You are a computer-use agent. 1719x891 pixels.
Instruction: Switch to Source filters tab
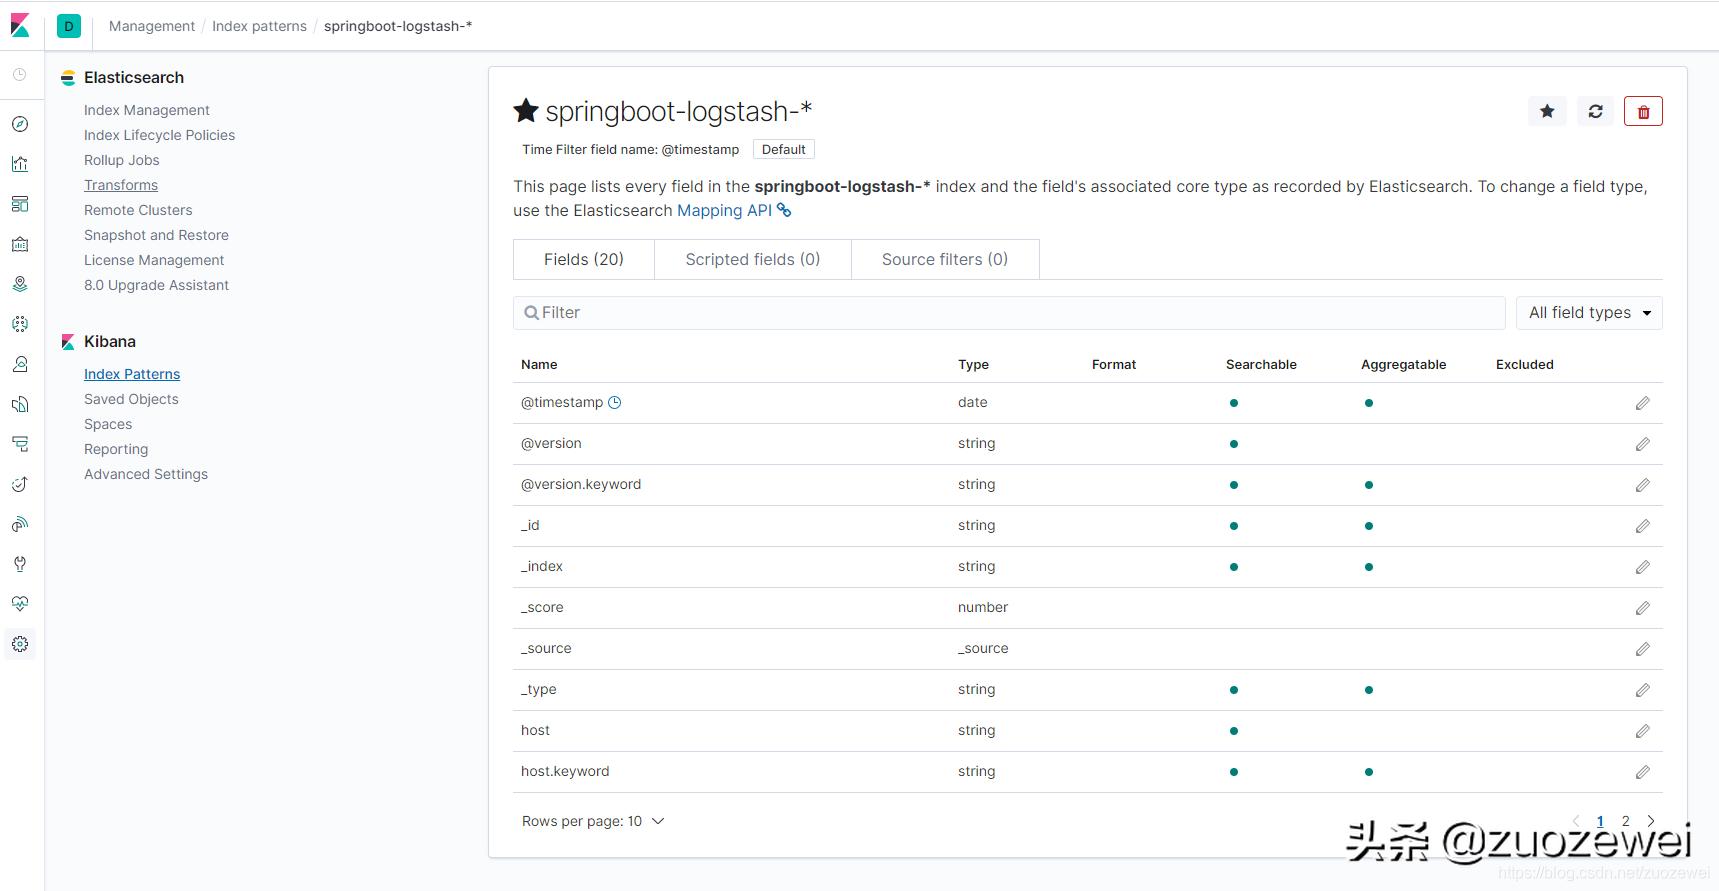[x=944, y=259]
